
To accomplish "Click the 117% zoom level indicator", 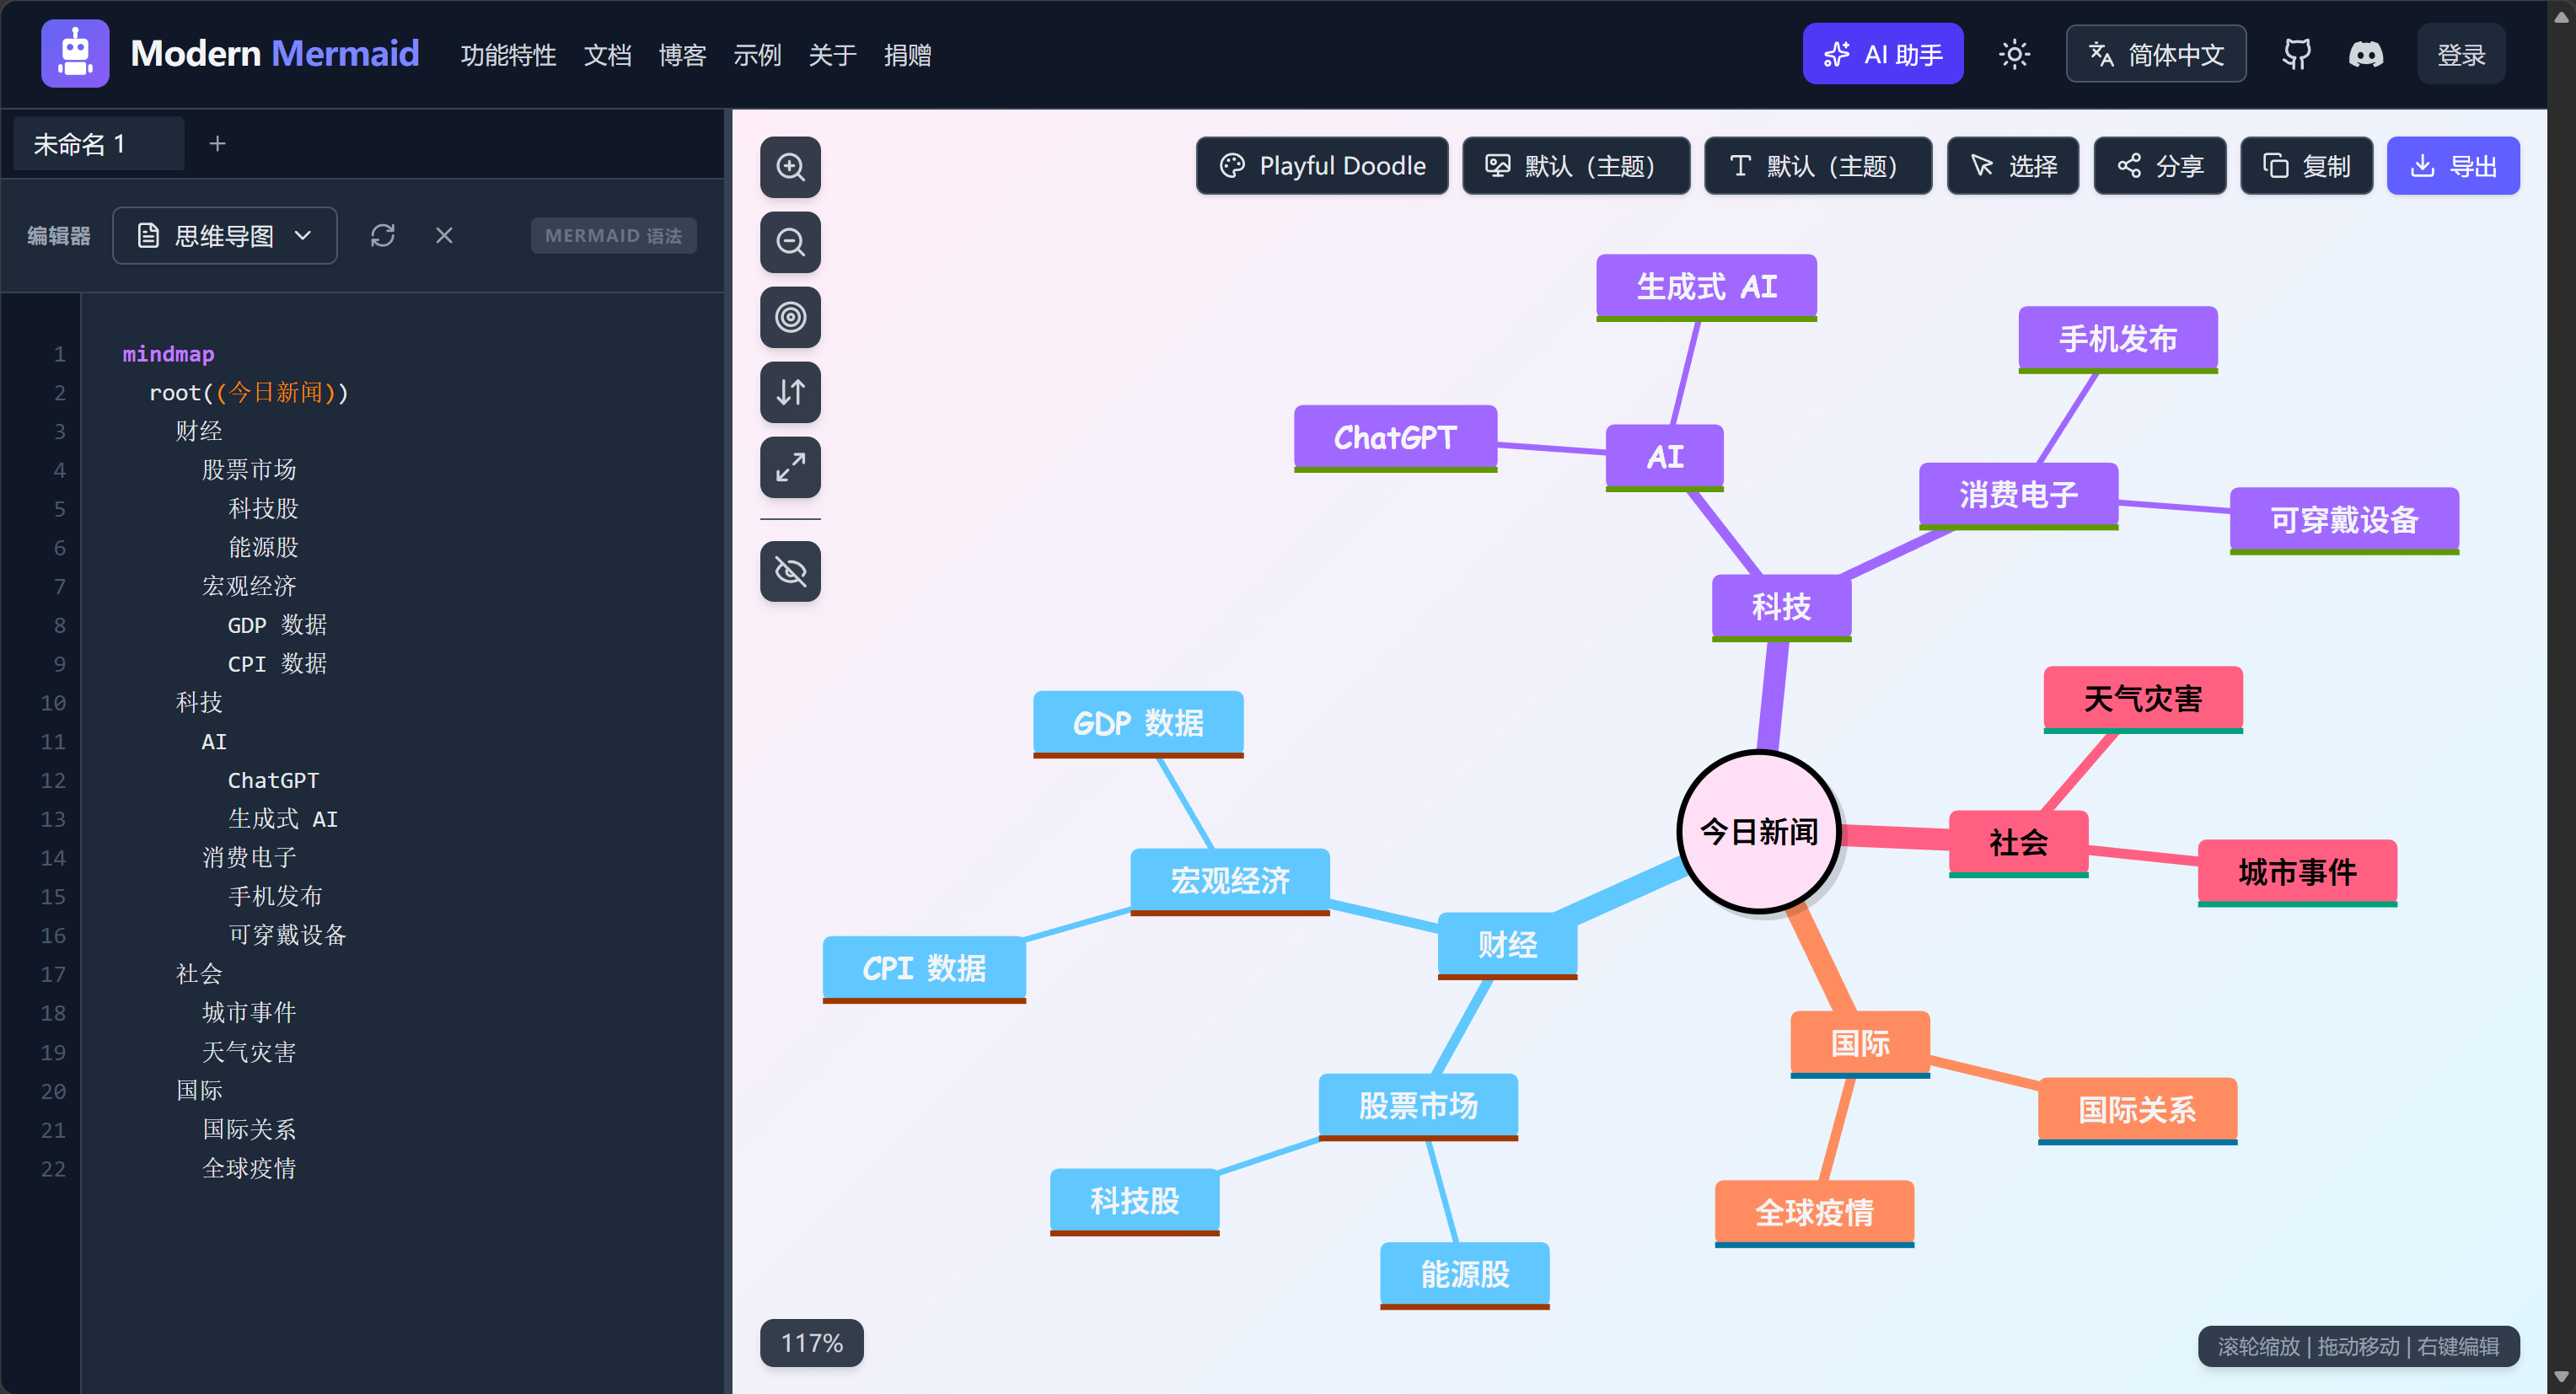I will [x=811, y=1343].
